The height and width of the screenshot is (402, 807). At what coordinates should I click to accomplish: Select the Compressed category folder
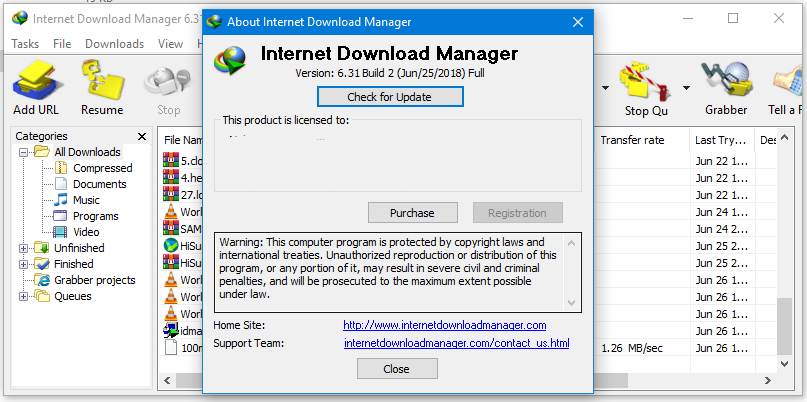point(61,168)
